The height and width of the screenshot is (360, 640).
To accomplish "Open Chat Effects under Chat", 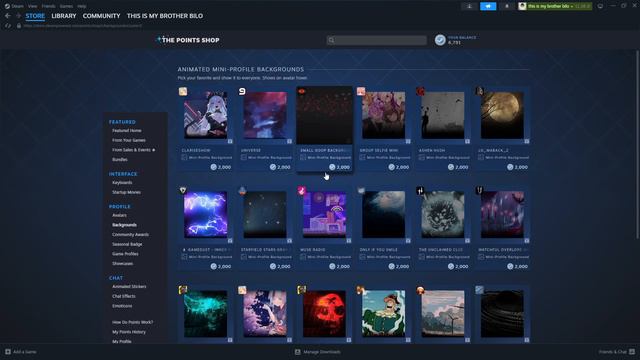I will (124, 296).
